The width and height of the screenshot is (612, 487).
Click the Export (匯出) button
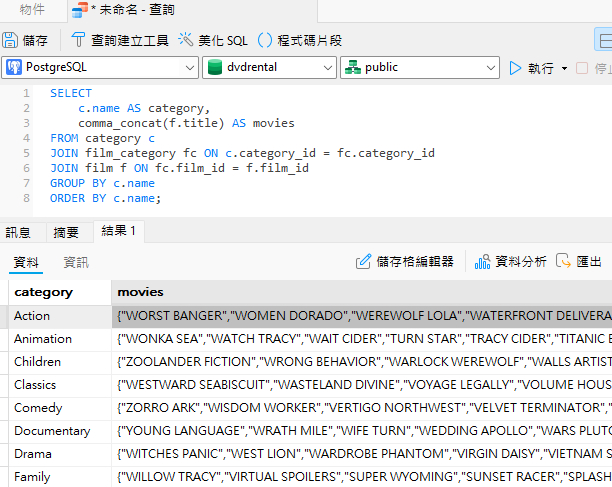point(579,261)
